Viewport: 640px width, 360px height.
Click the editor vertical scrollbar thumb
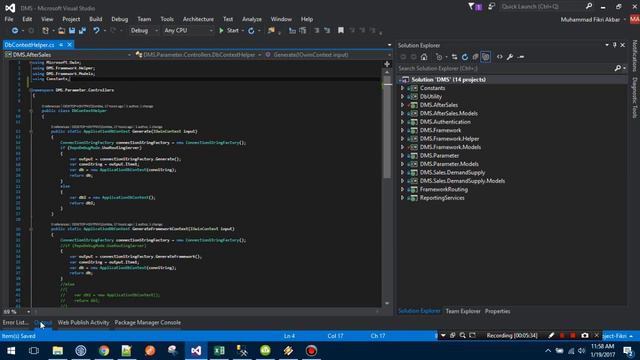(387, 127)
